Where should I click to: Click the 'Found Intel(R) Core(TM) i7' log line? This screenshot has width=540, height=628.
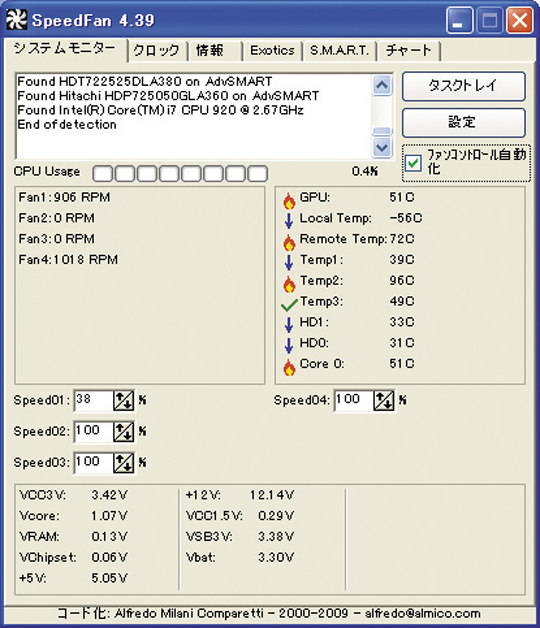(160, 110)
